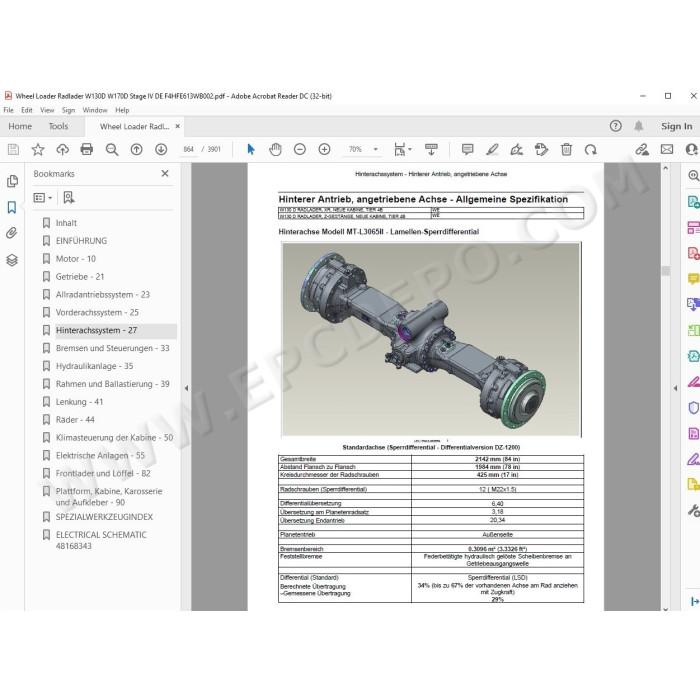This screenshot has width=700, height=700.
Task: Click the page number input field
Action: click(x=189, y=149)
